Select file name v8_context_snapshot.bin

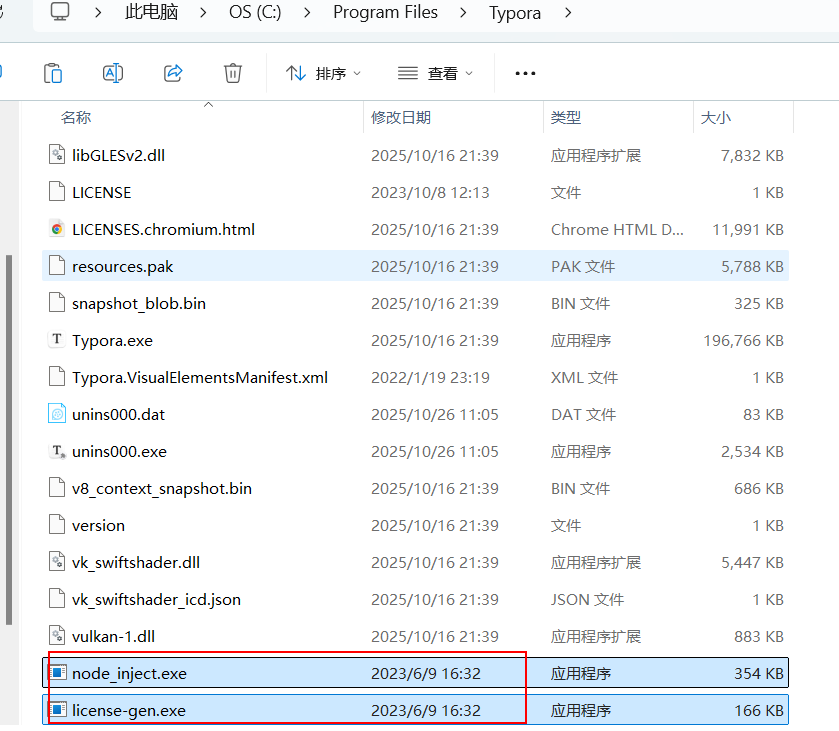tap(162, 489)
